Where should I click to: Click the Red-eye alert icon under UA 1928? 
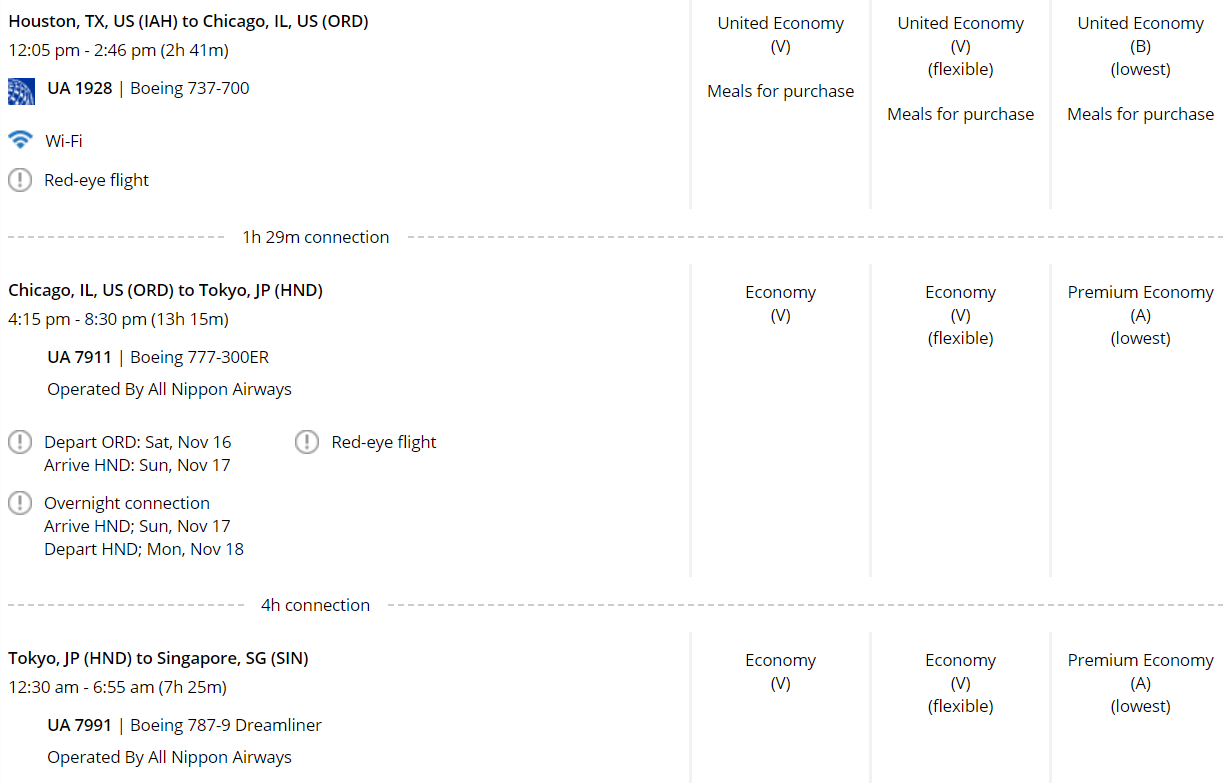[20, 180]
